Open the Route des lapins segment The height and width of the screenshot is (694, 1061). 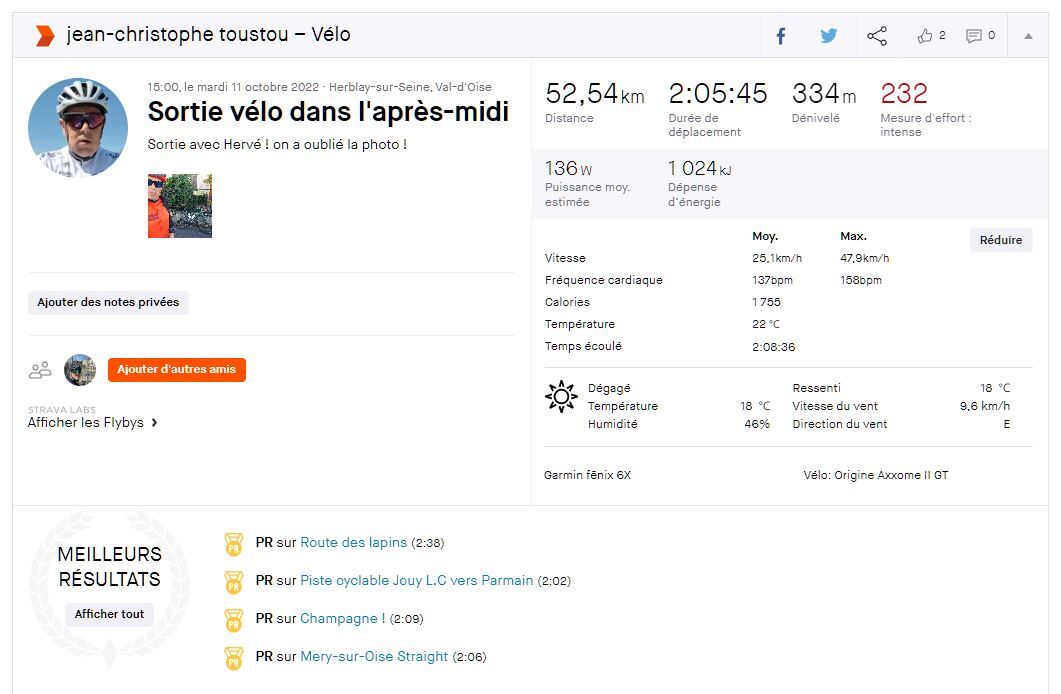pyautogui.click(x=354, y=543)
